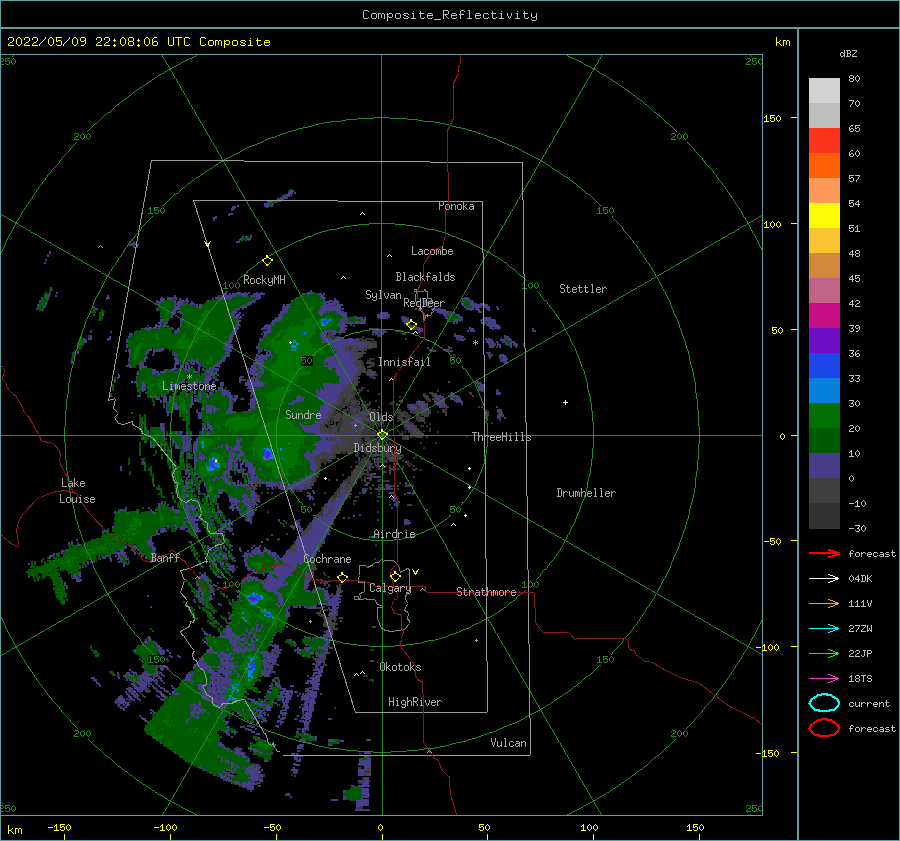
Task: Click the asterisk marker east of Innisfail
Action: 475,343
